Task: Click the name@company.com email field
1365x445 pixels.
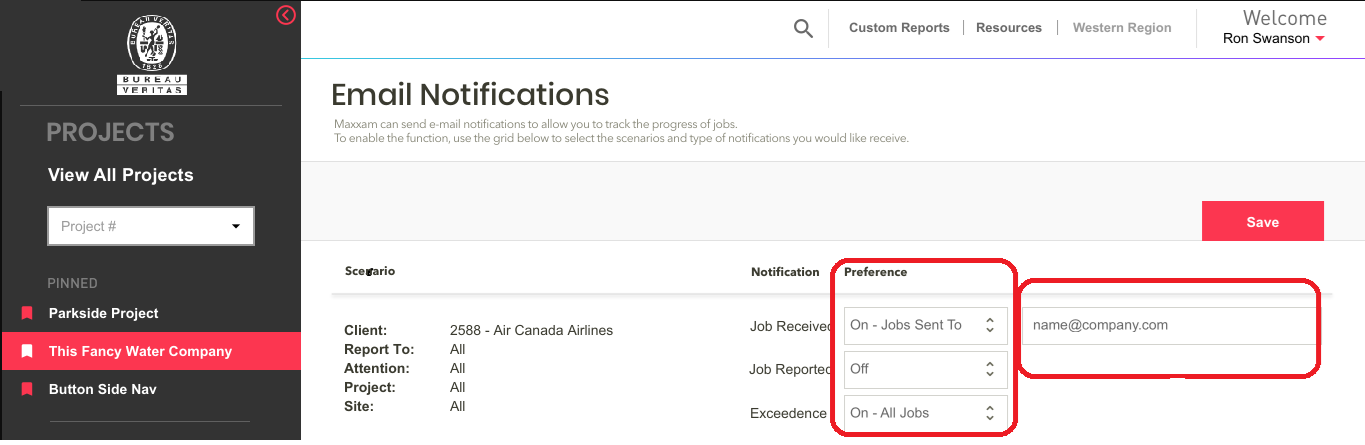Action: click(x=1166, y=325)
